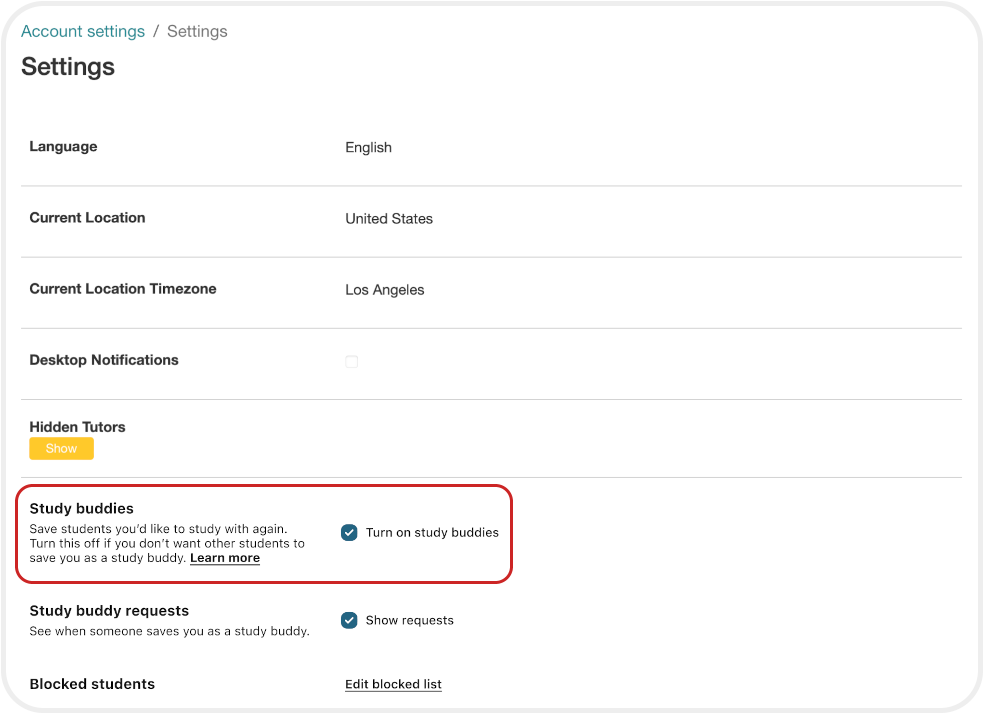Click the 'Turn on study buddies' text label
This screenshot has width=984, height=713.
[x=432, y=533]
